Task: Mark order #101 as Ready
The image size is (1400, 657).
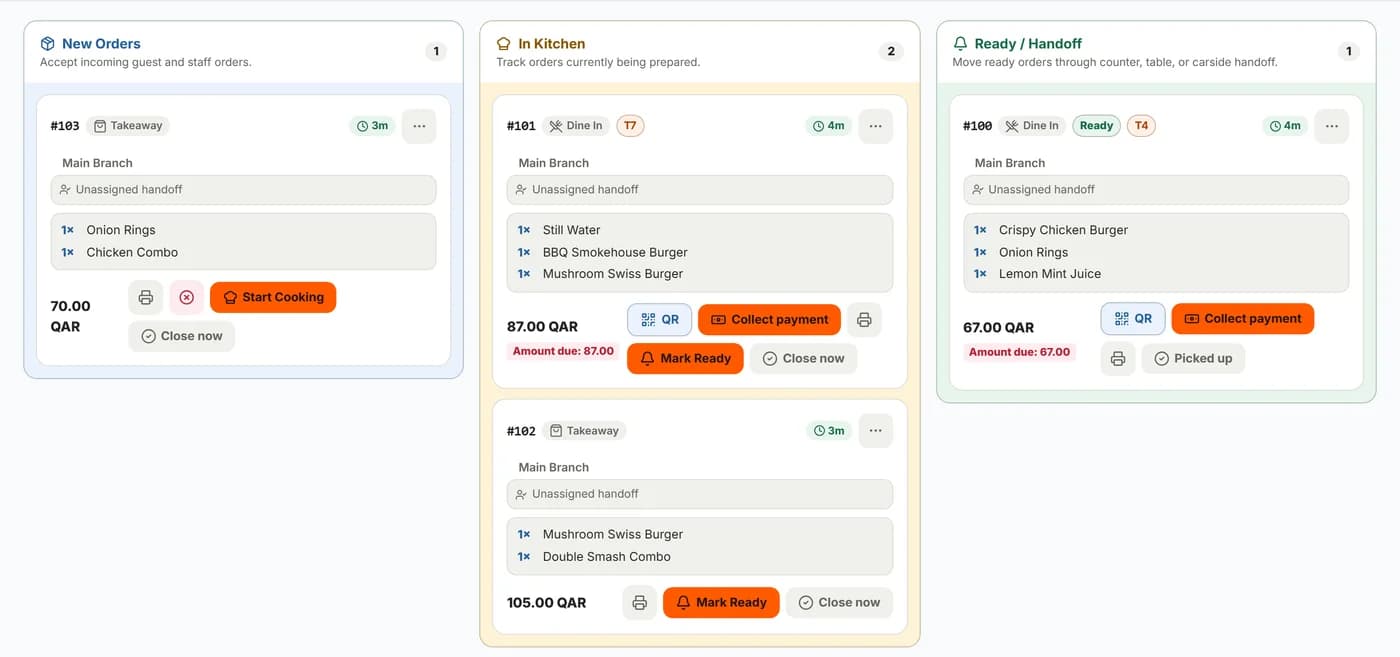Action: 685,358
